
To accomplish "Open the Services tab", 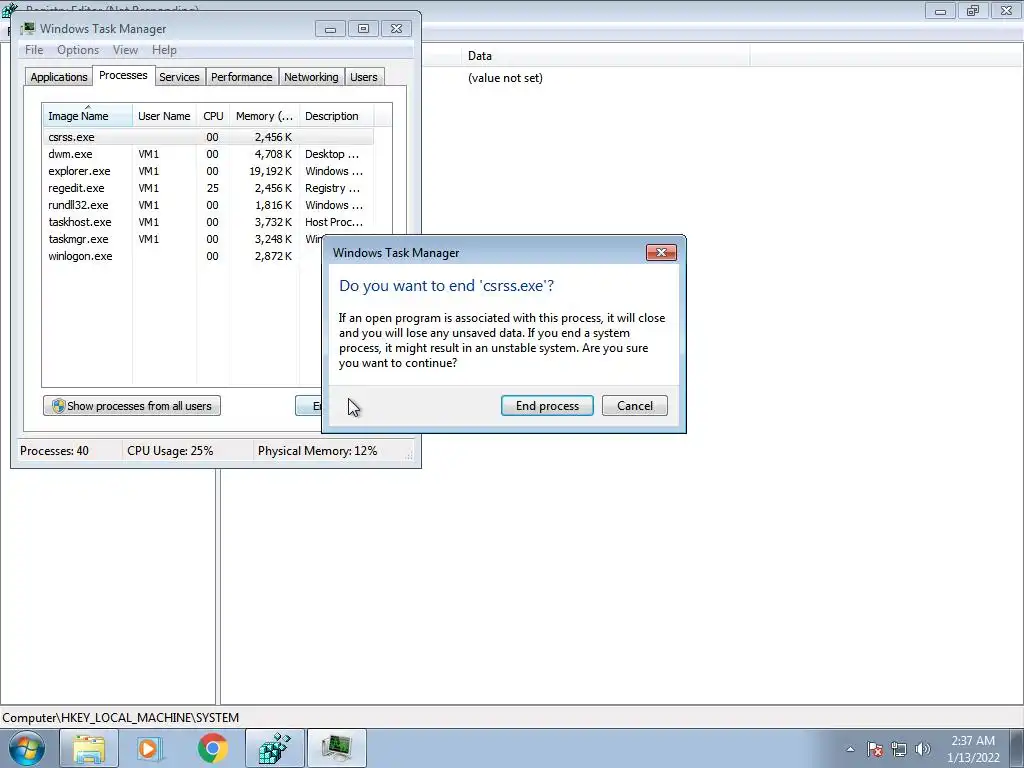I will tap(179, 77).
